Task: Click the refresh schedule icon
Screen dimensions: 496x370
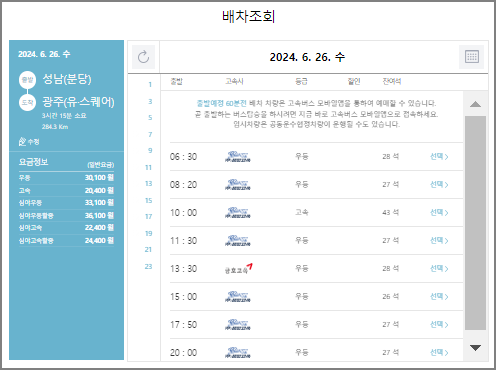Action: coord(143,57)
